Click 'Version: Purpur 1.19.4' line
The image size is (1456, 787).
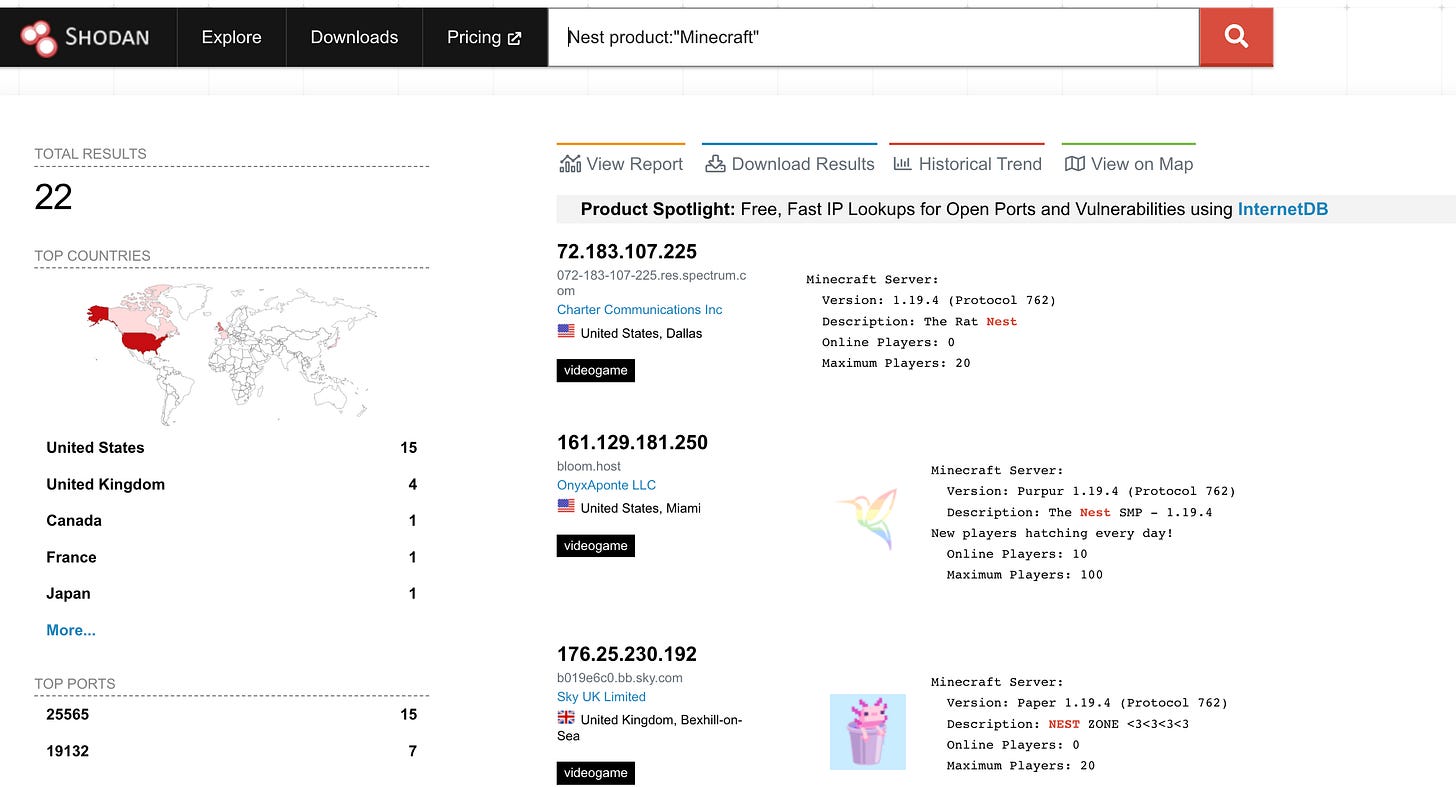(x=1091, y=491)
